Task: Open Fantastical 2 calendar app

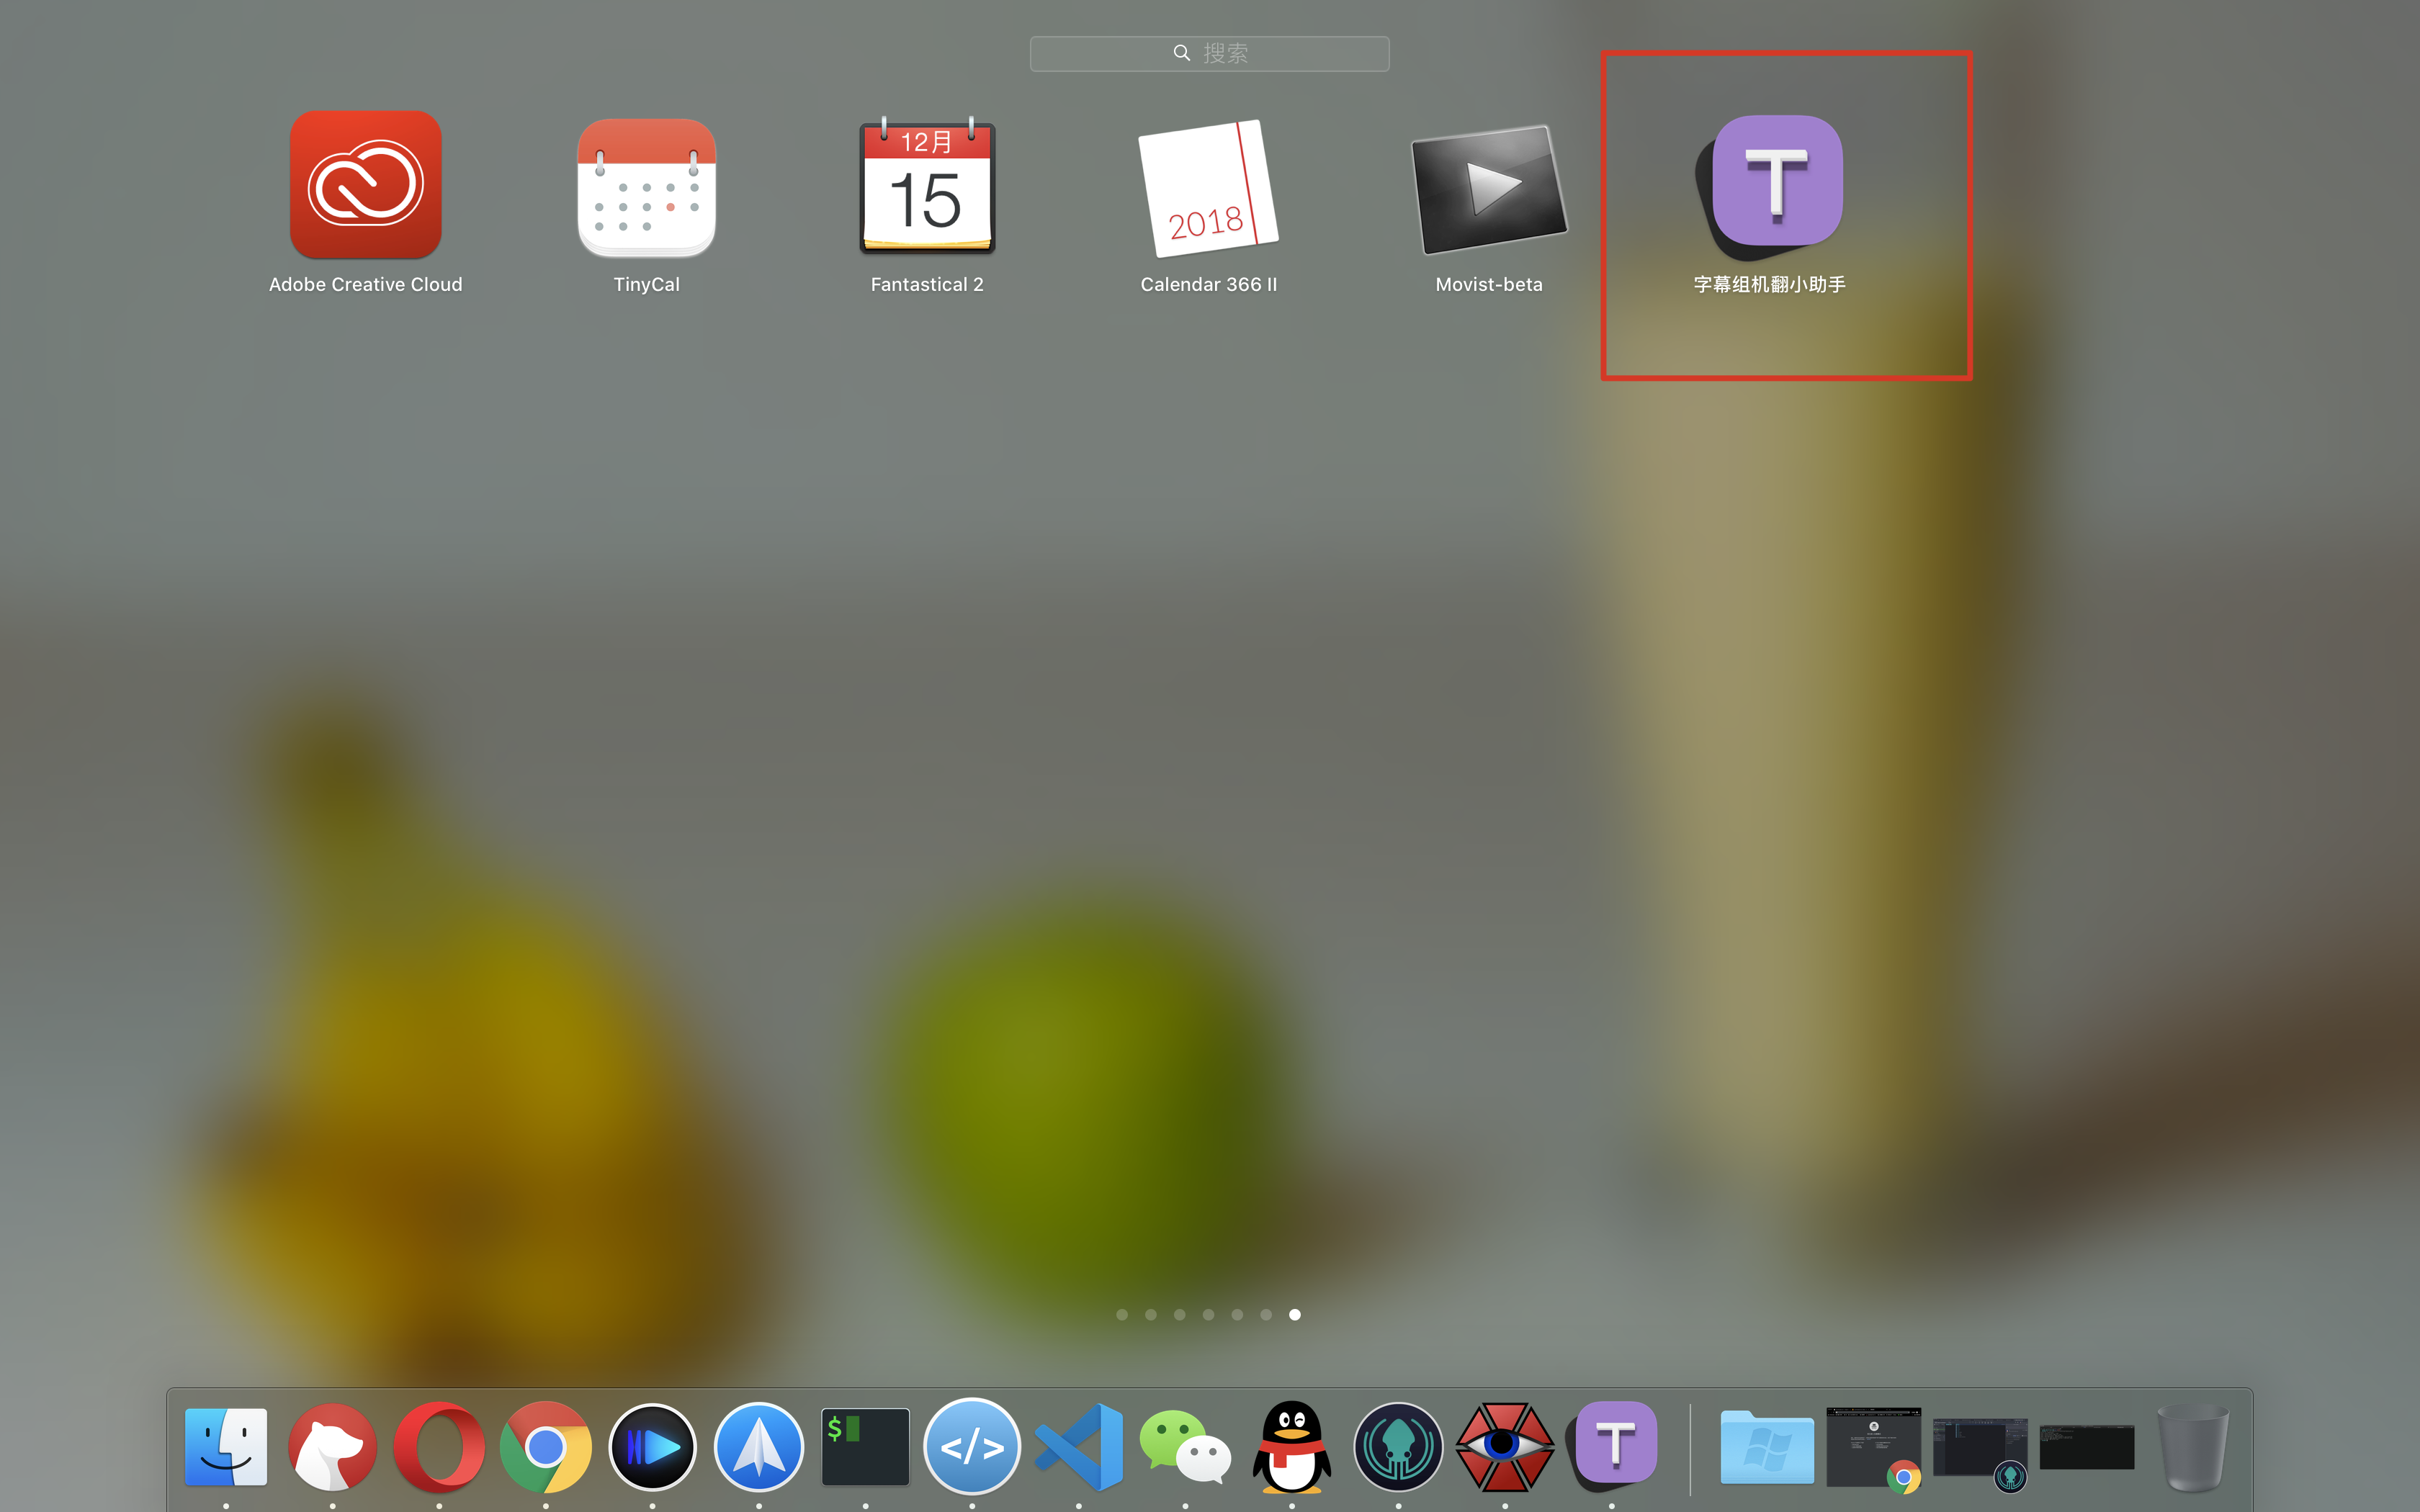Action: 927,188
